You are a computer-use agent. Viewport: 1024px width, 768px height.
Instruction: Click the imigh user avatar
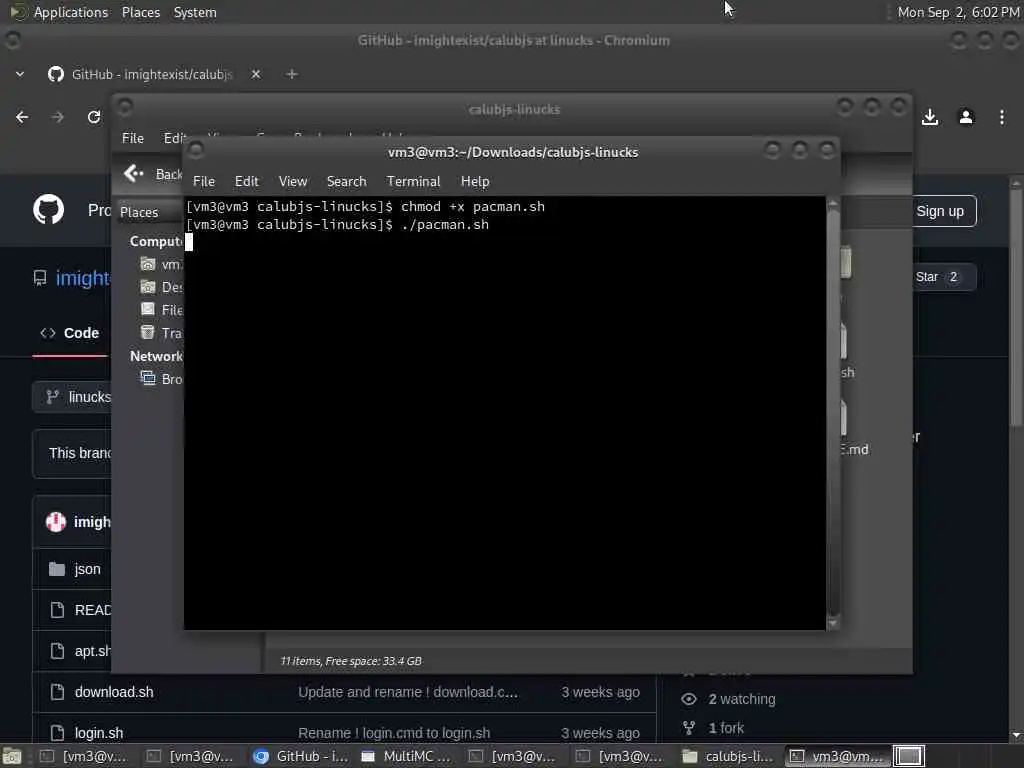click(x=56, y=522)
